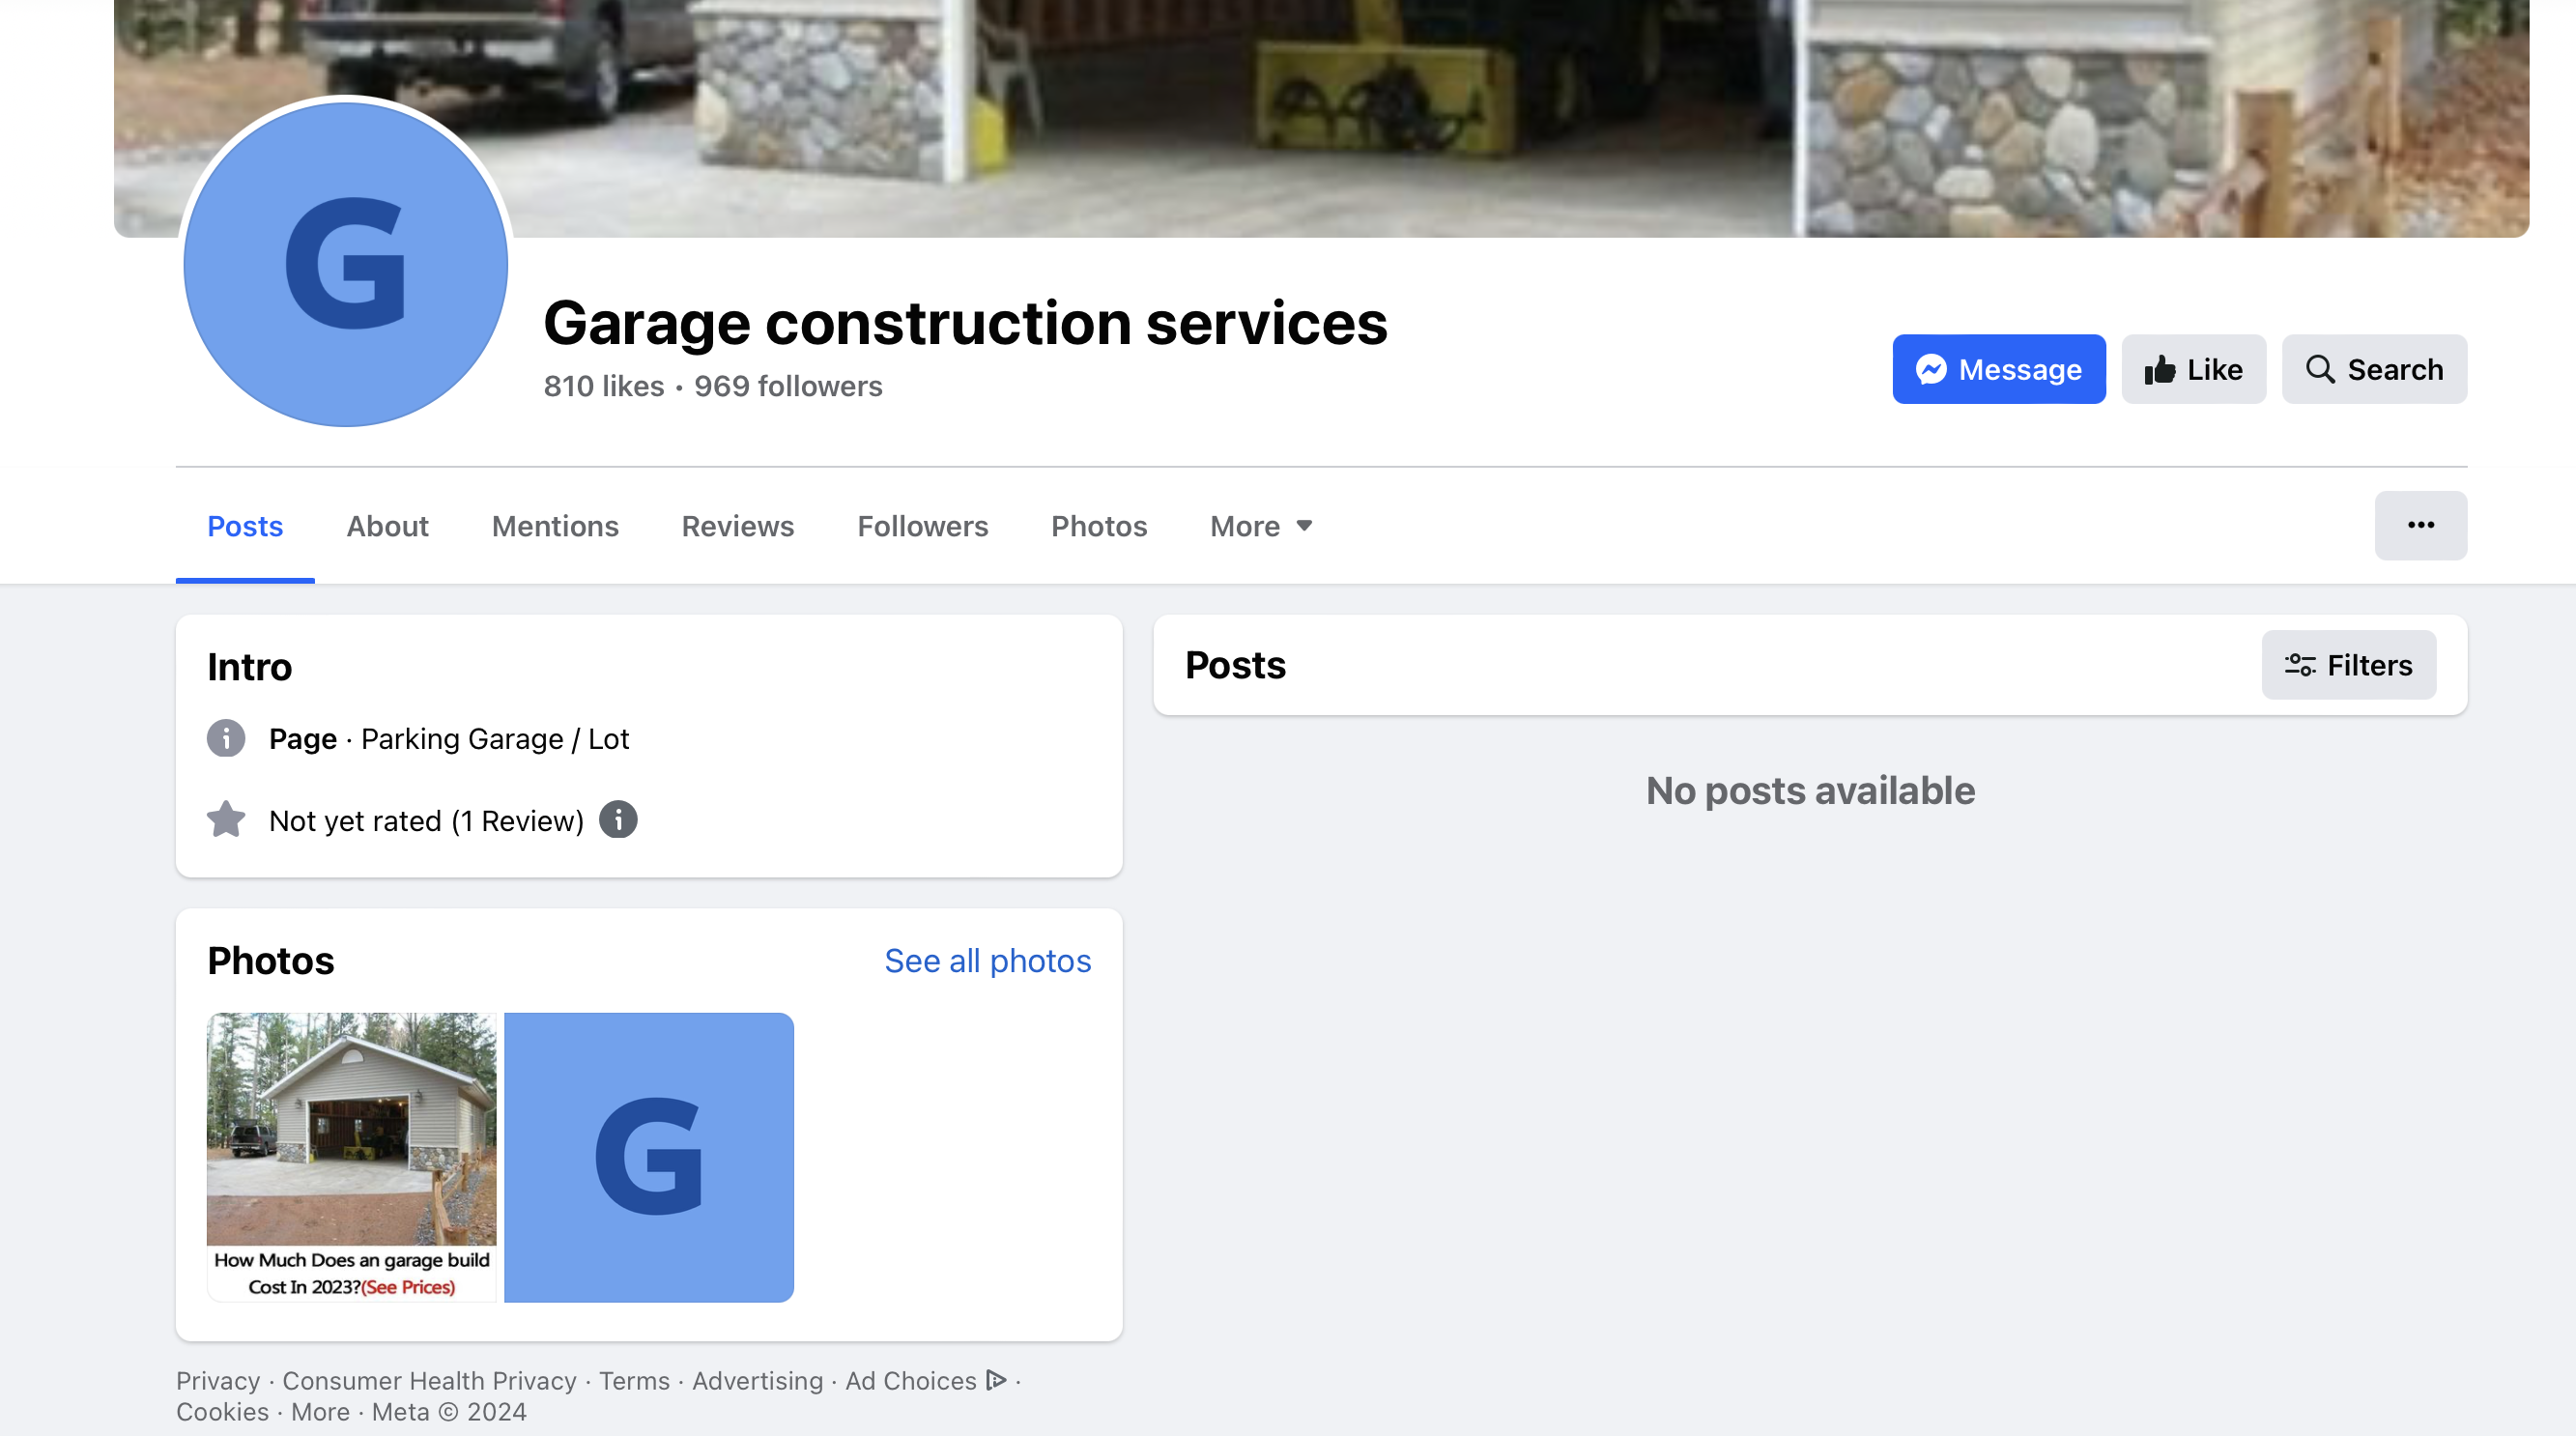Click the Filters sliders icon
This screenshot has height=1436, width=2576.
tap(2299, 665)
